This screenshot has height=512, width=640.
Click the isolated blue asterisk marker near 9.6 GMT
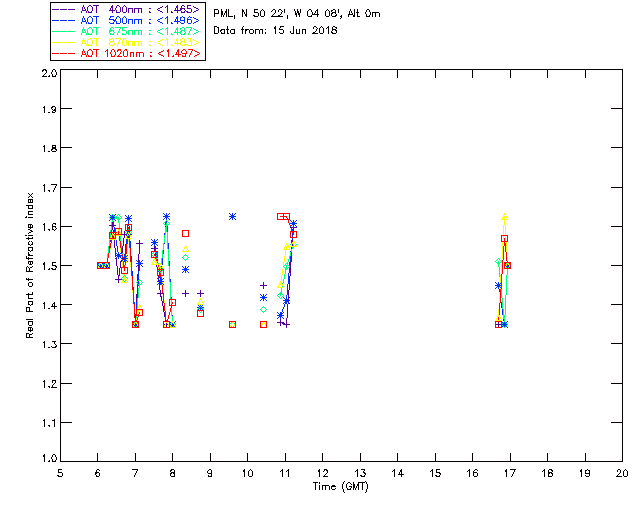(x=232, y=216)
